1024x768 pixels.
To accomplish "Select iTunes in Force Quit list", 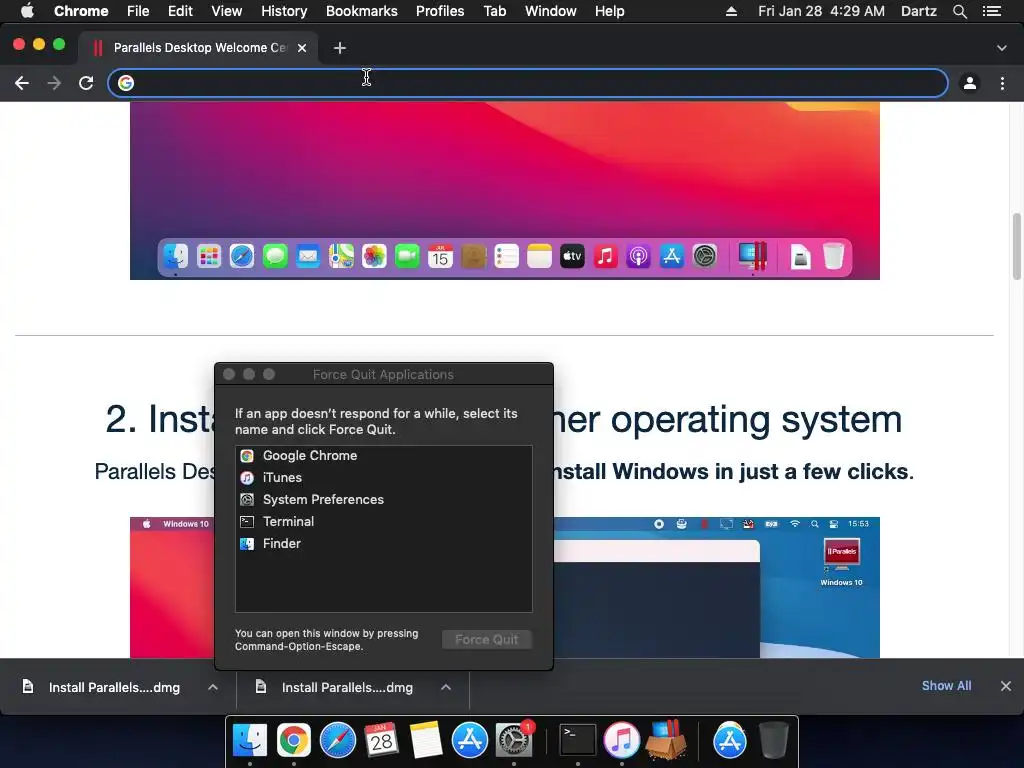I will pos(383,477).
